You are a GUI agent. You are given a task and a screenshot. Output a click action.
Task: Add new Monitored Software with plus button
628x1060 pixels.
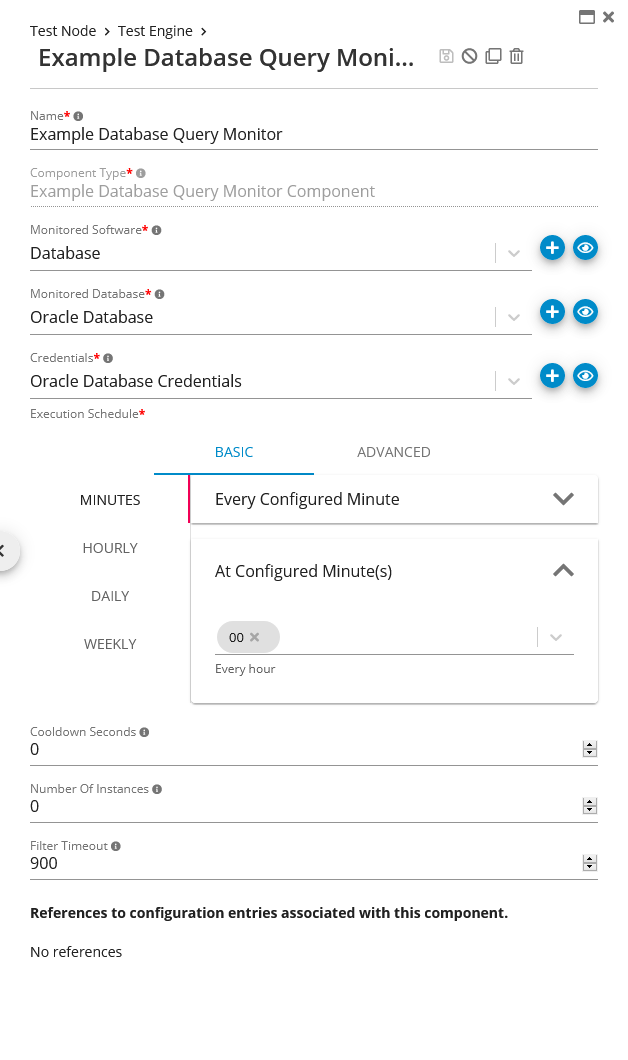pos(552,248)
